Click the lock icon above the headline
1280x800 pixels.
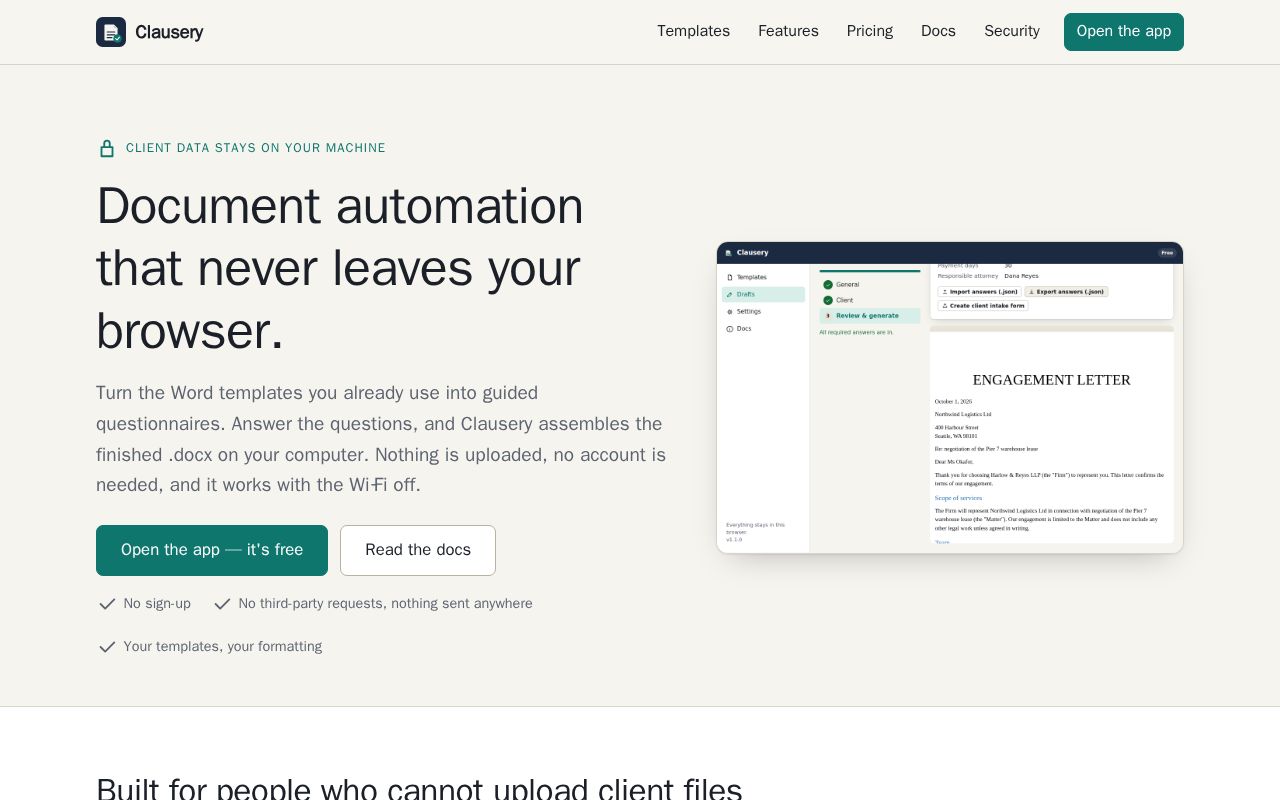tap(107, 148)
